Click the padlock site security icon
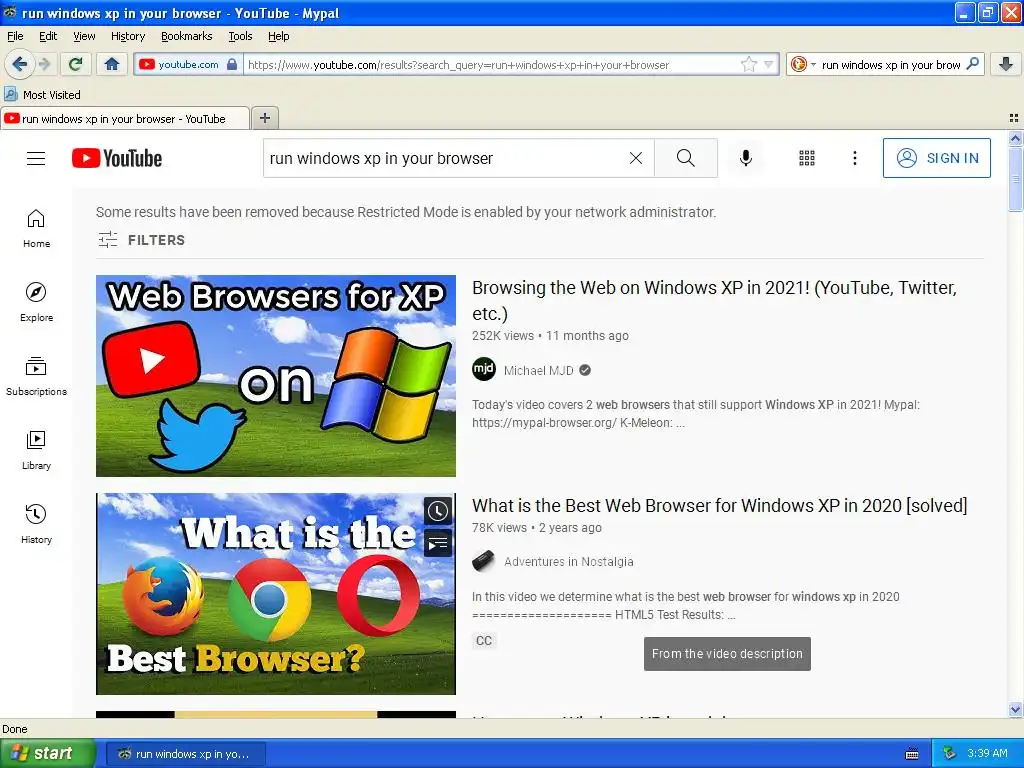The image size is (1024, 768). pyautogui.click(x=232, y=64)
